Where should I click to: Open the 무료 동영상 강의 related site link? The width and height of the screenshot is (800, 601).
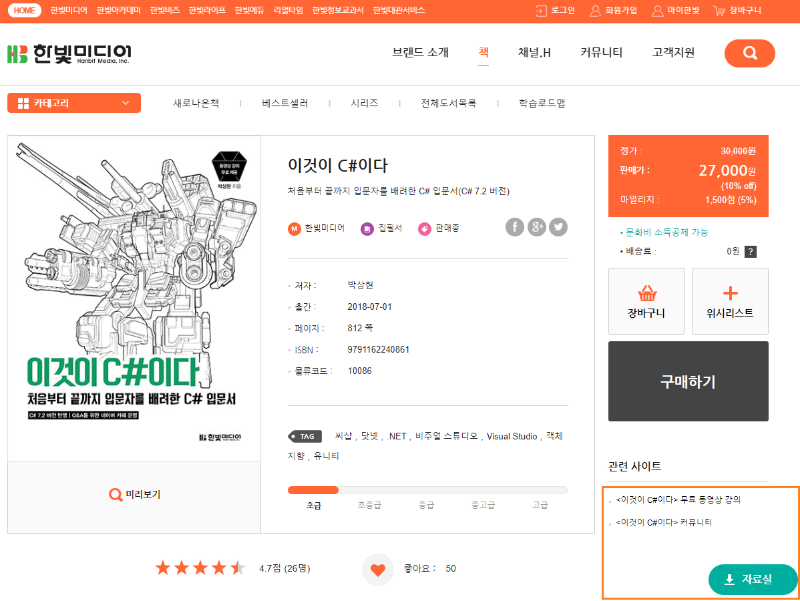pos(678,500)
